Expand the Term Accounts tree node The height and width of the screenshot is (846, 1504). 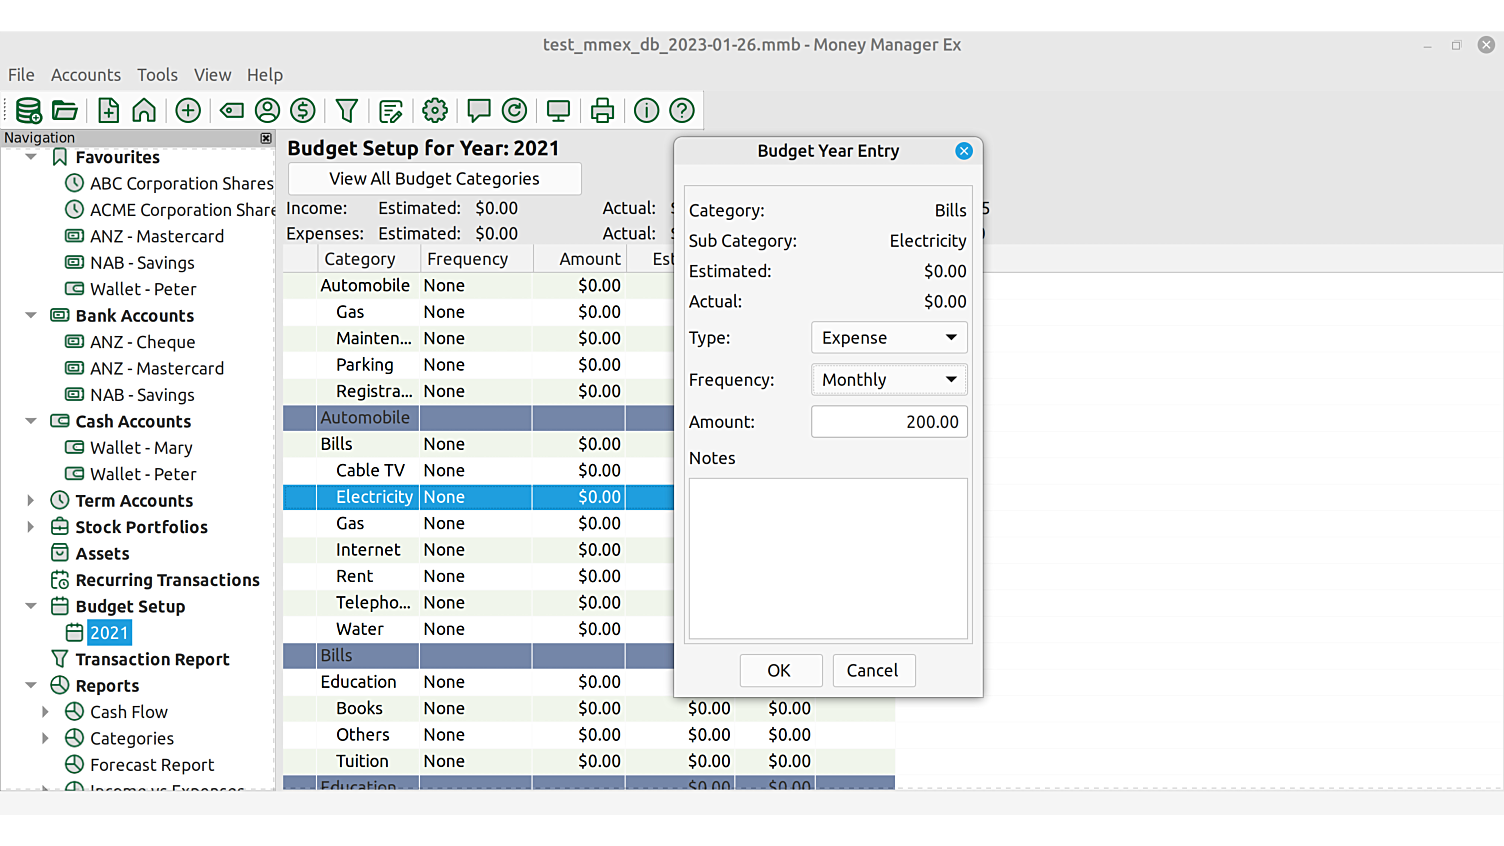[x=31, y=501]
